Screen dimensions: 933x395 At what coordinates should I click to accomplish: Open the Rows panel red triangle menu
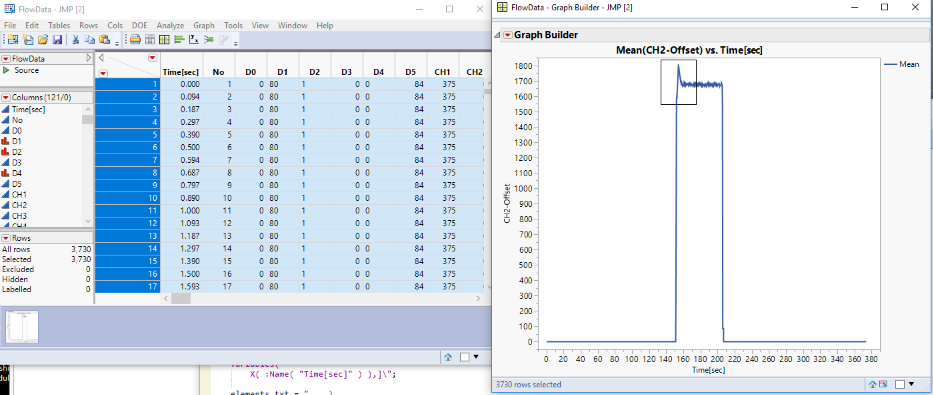[5, 238]
